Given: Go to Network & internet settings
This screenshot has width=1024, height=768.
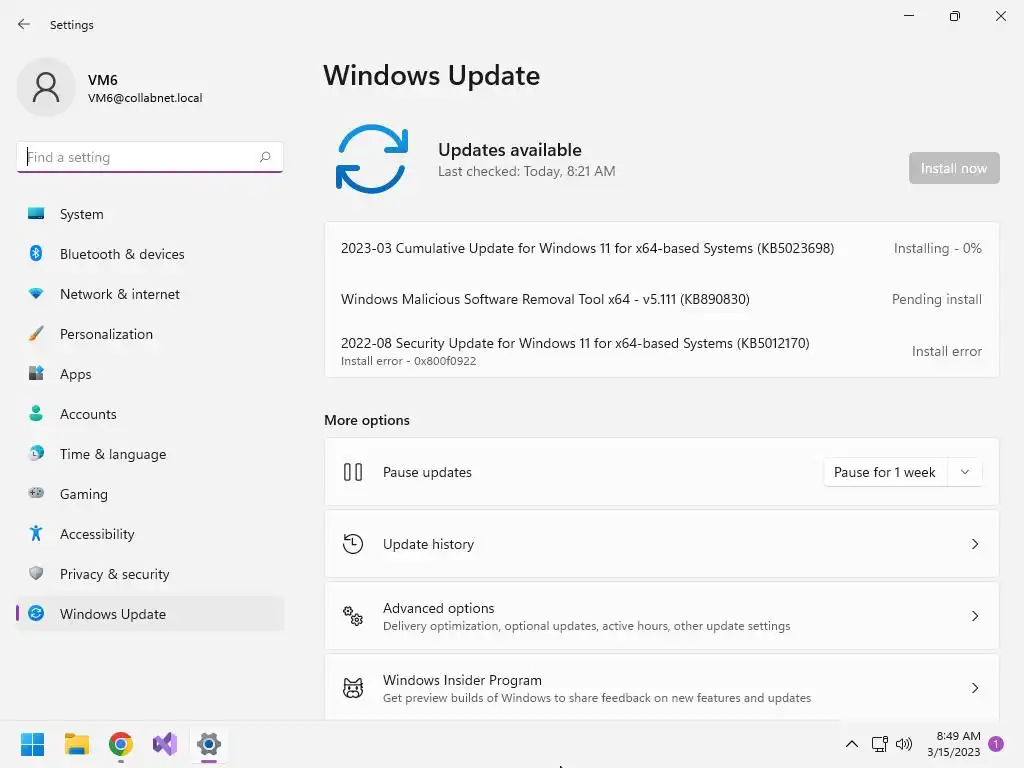Looking at the screenshot, I should coord(150,294).
